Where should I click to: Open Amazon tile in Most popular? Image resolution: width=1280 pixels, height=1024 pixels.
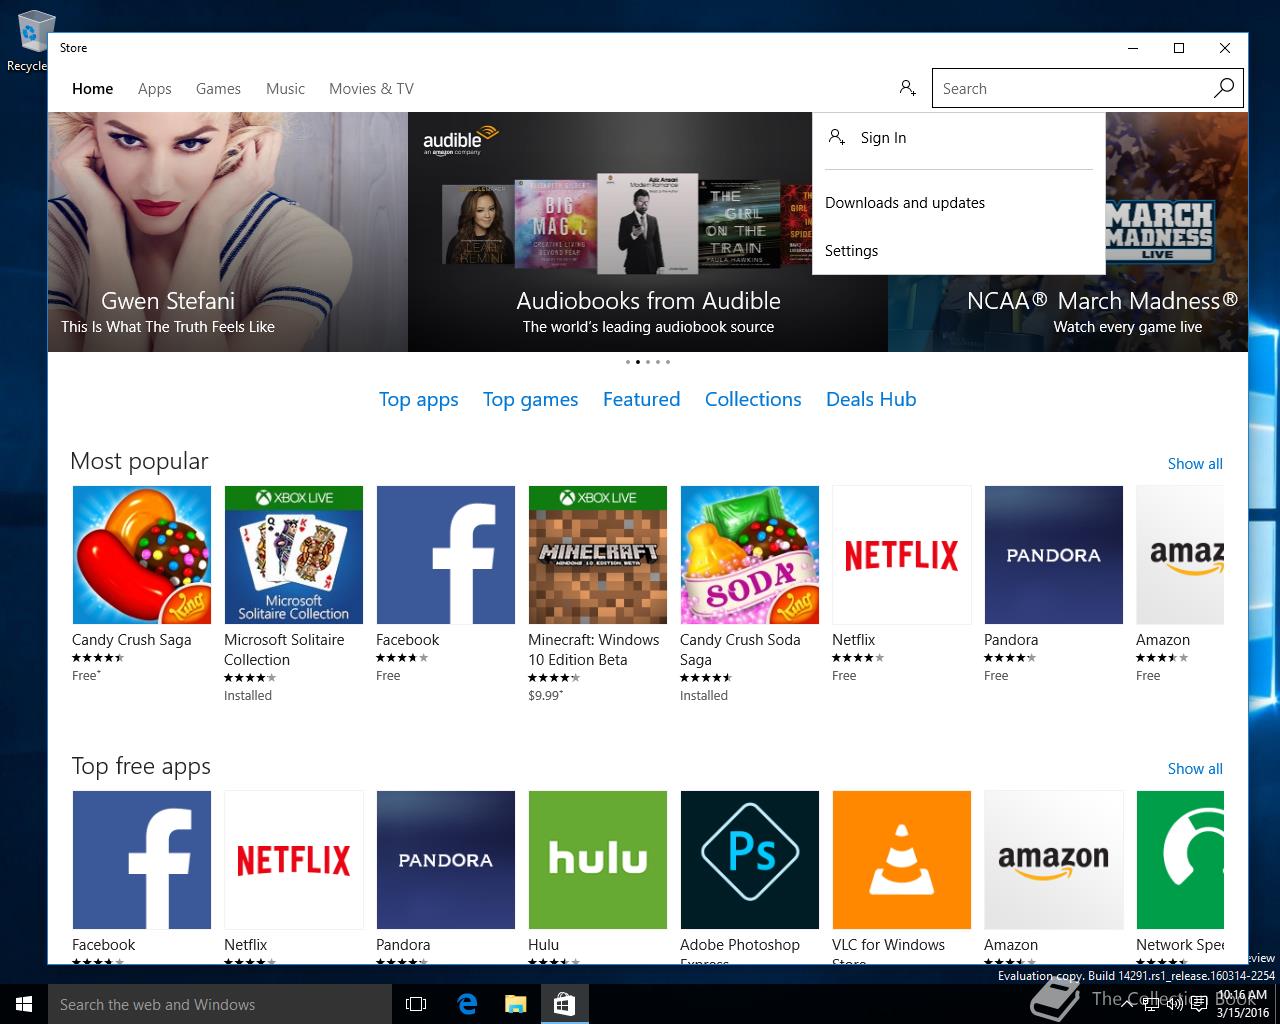1180,555
